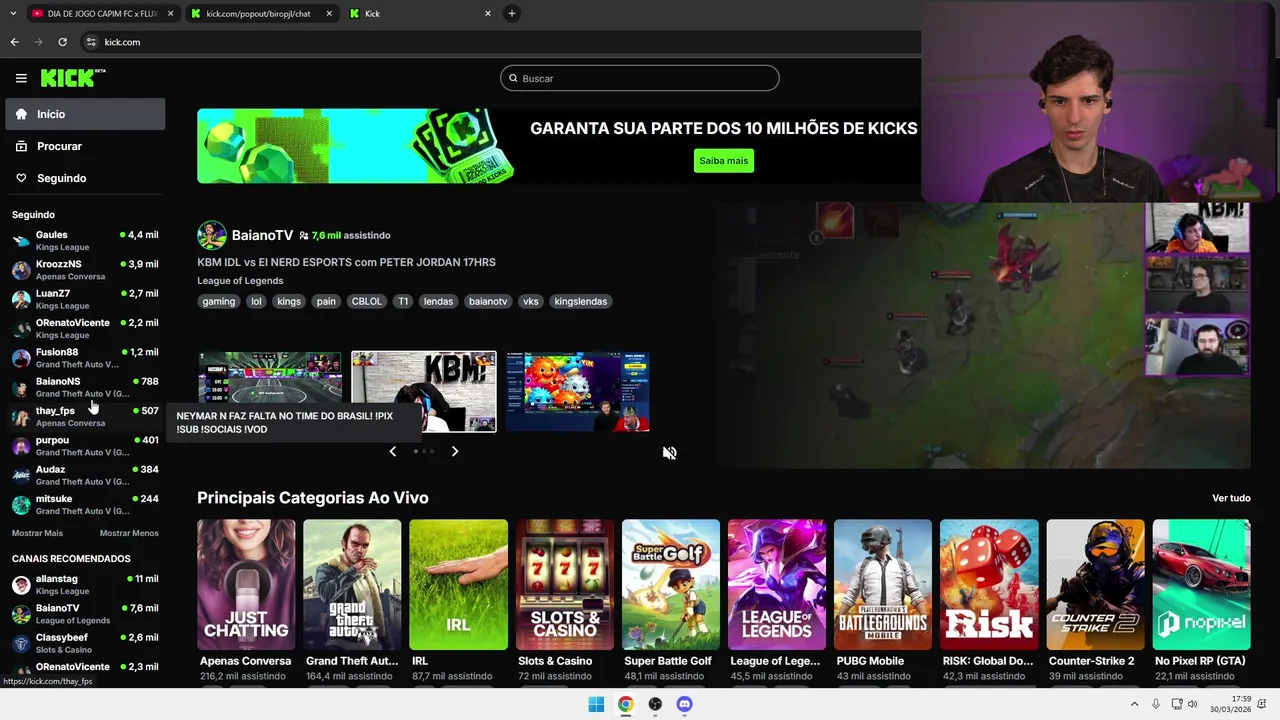Collapse list with Mostrar Menos
Screen dimensions: 1280x720
tap(129, 533)
